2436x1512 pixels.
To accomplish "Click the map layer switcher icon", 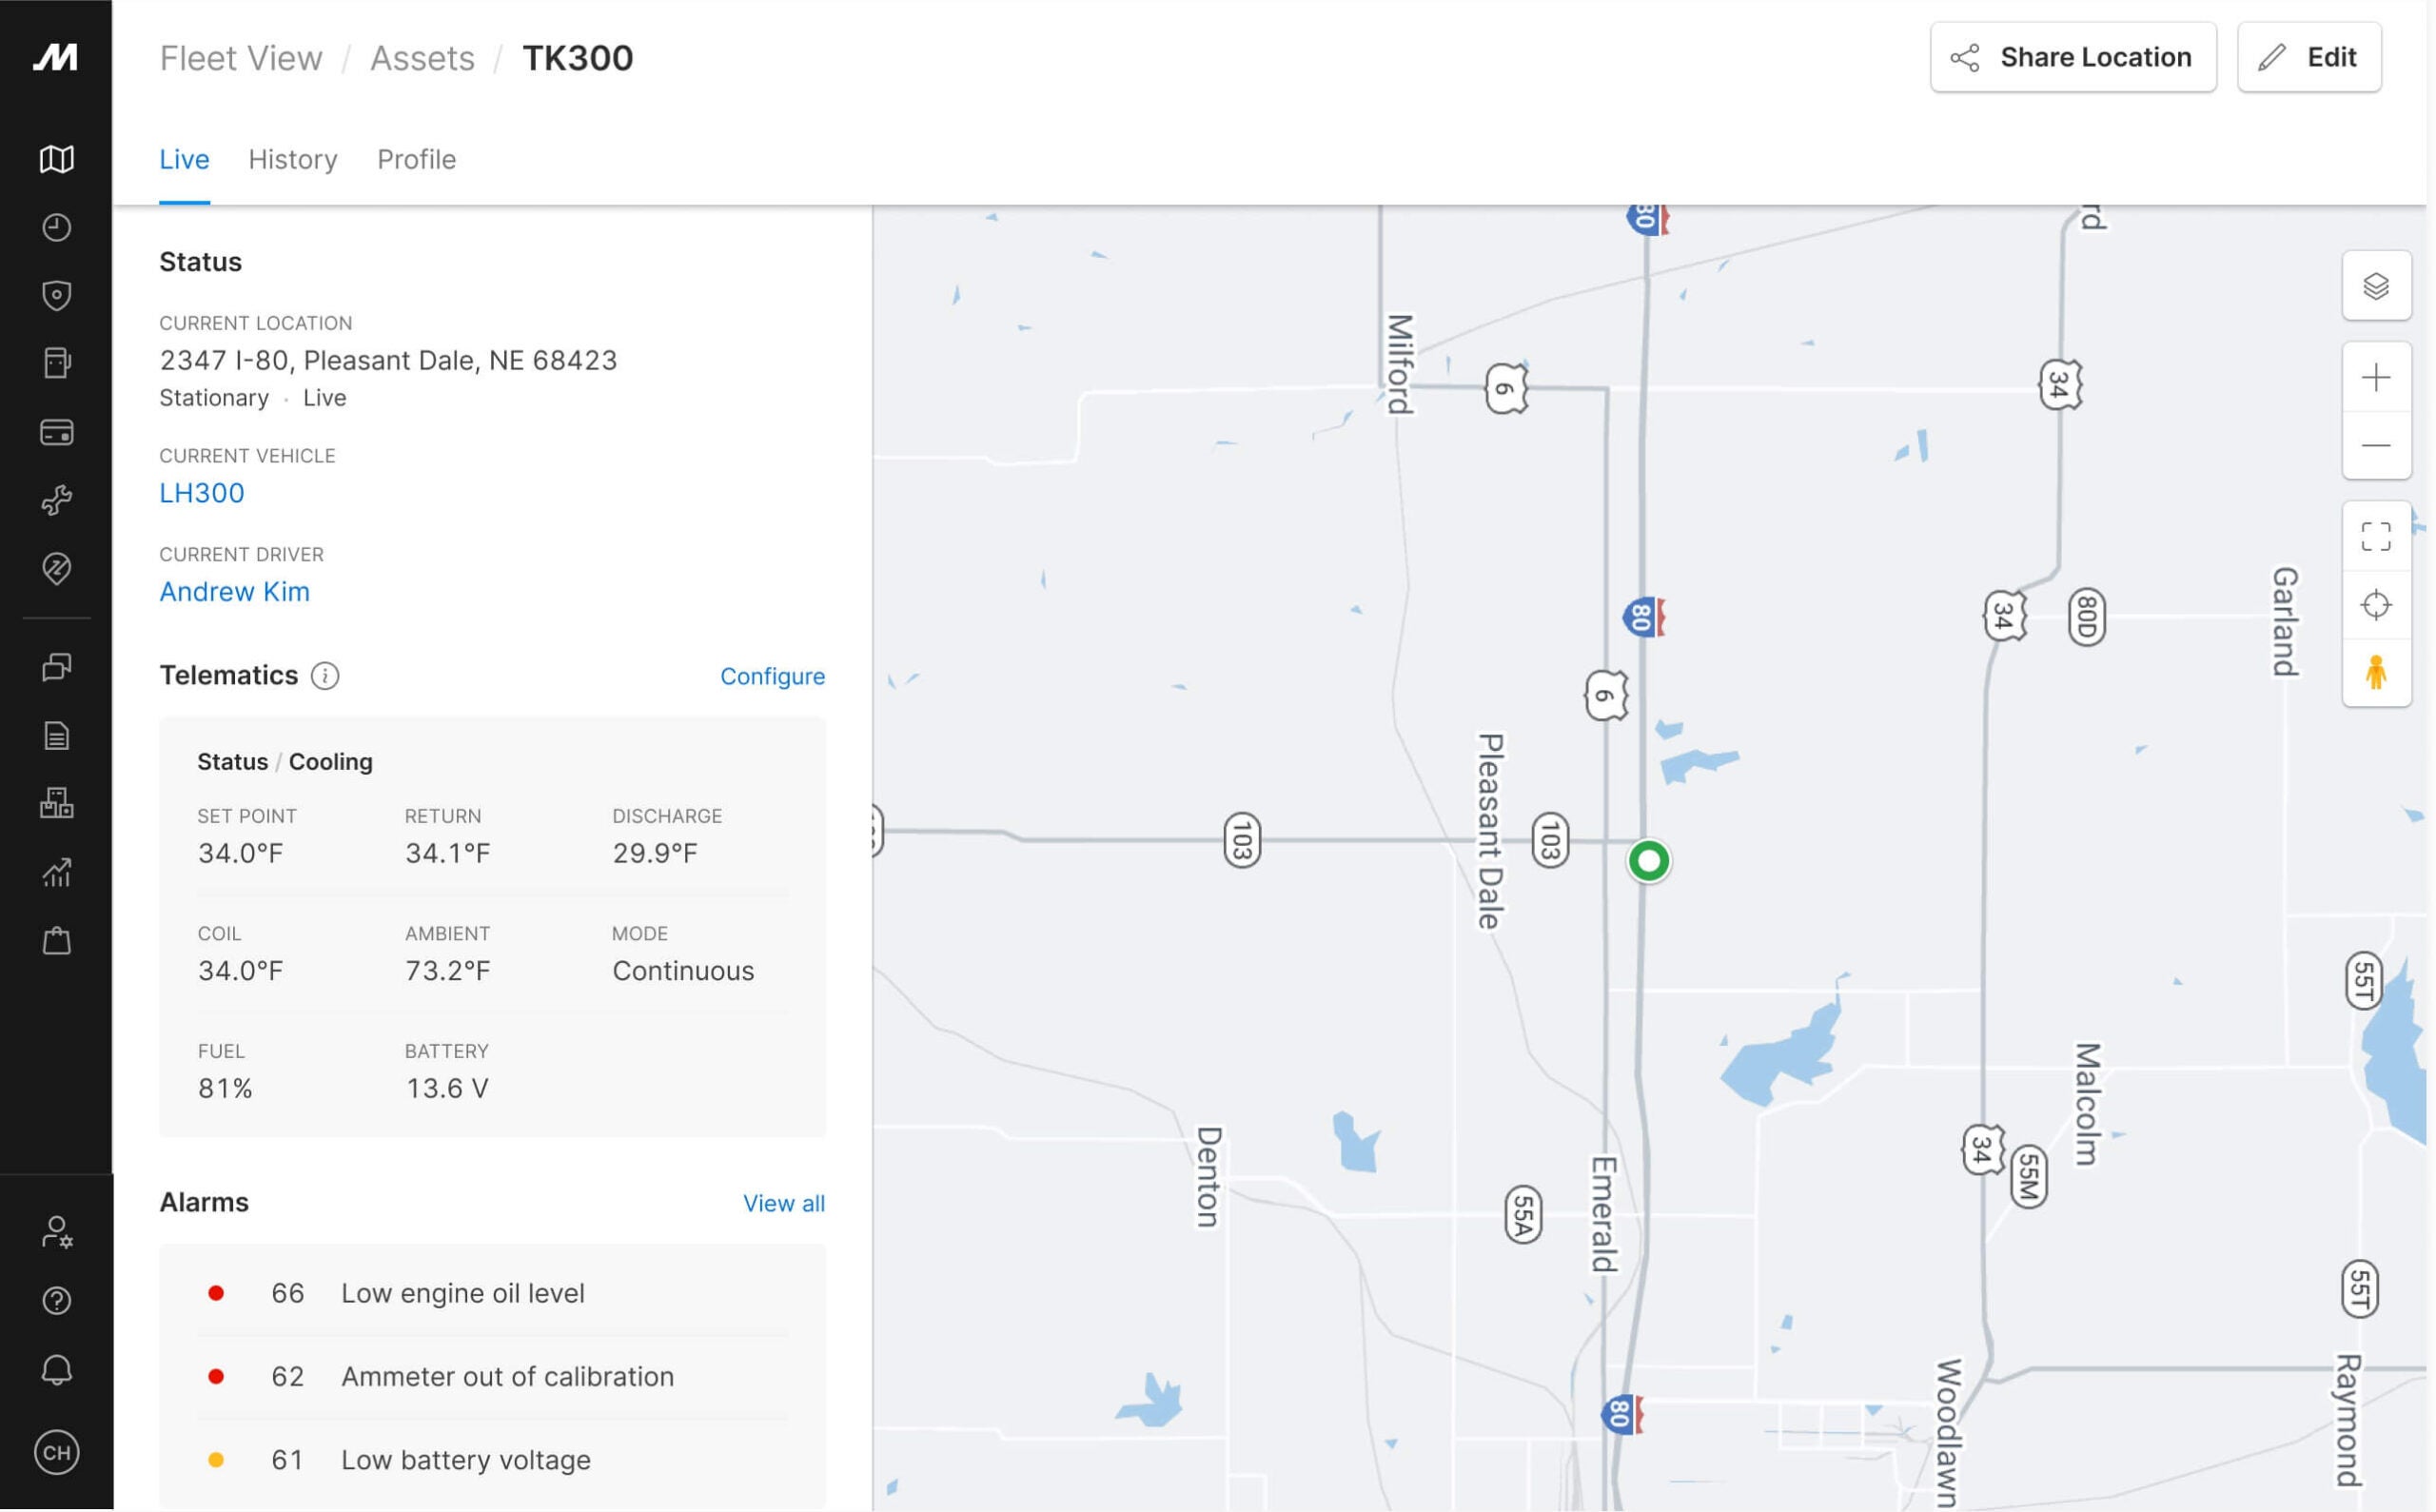I will 2377,284.
